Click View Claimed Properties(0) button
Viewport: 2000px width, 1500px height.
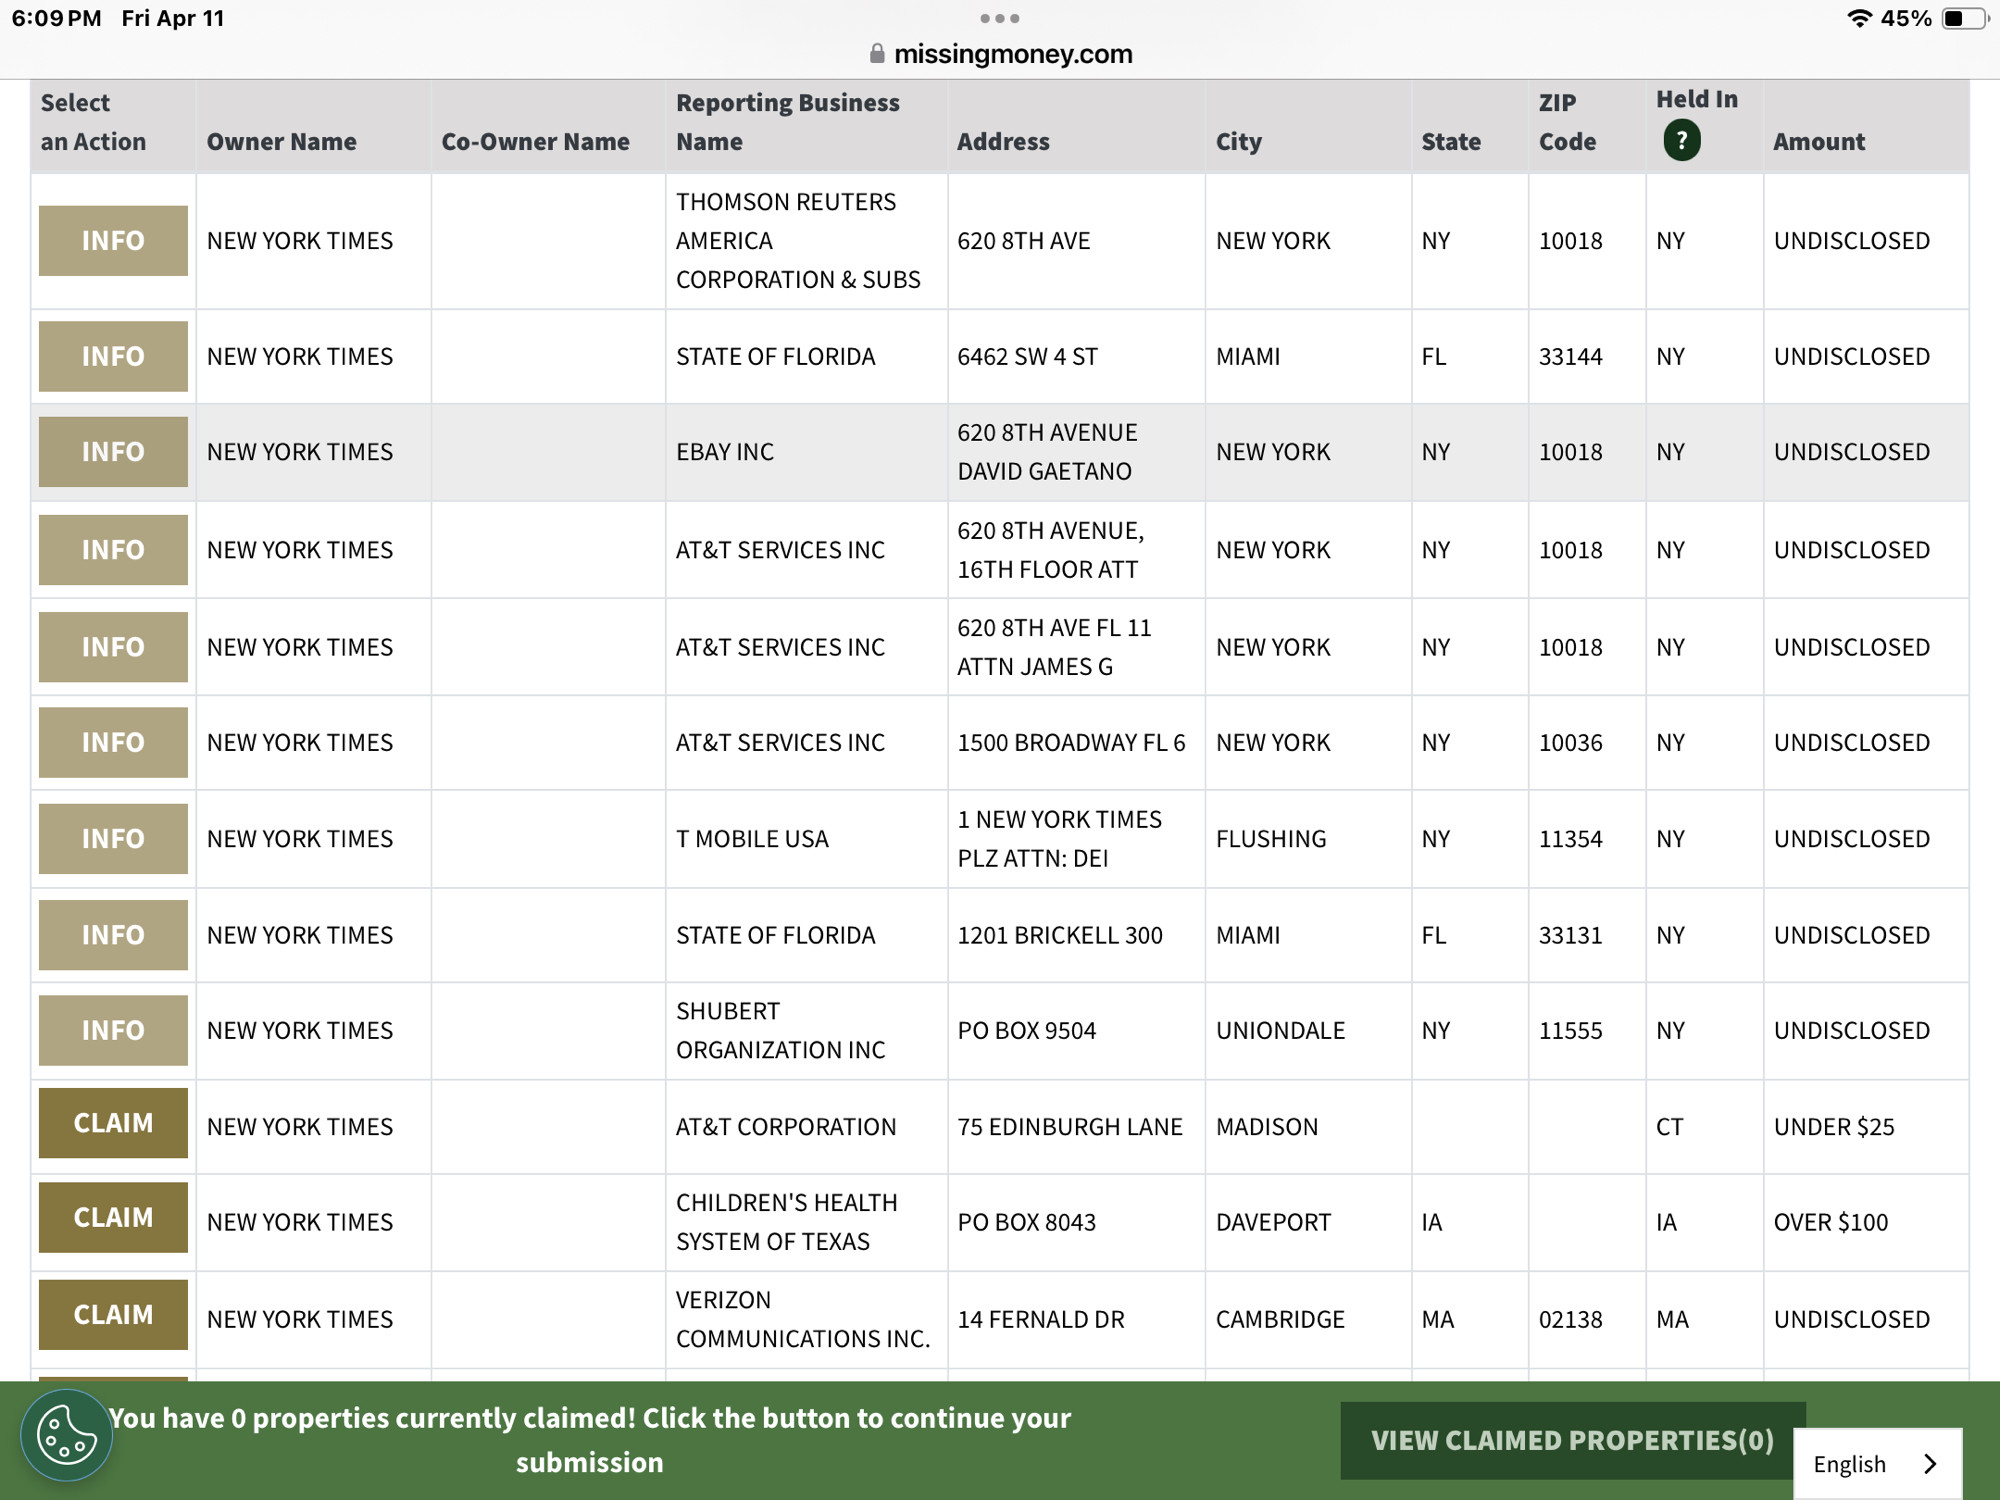[x=1572, y=1440]
